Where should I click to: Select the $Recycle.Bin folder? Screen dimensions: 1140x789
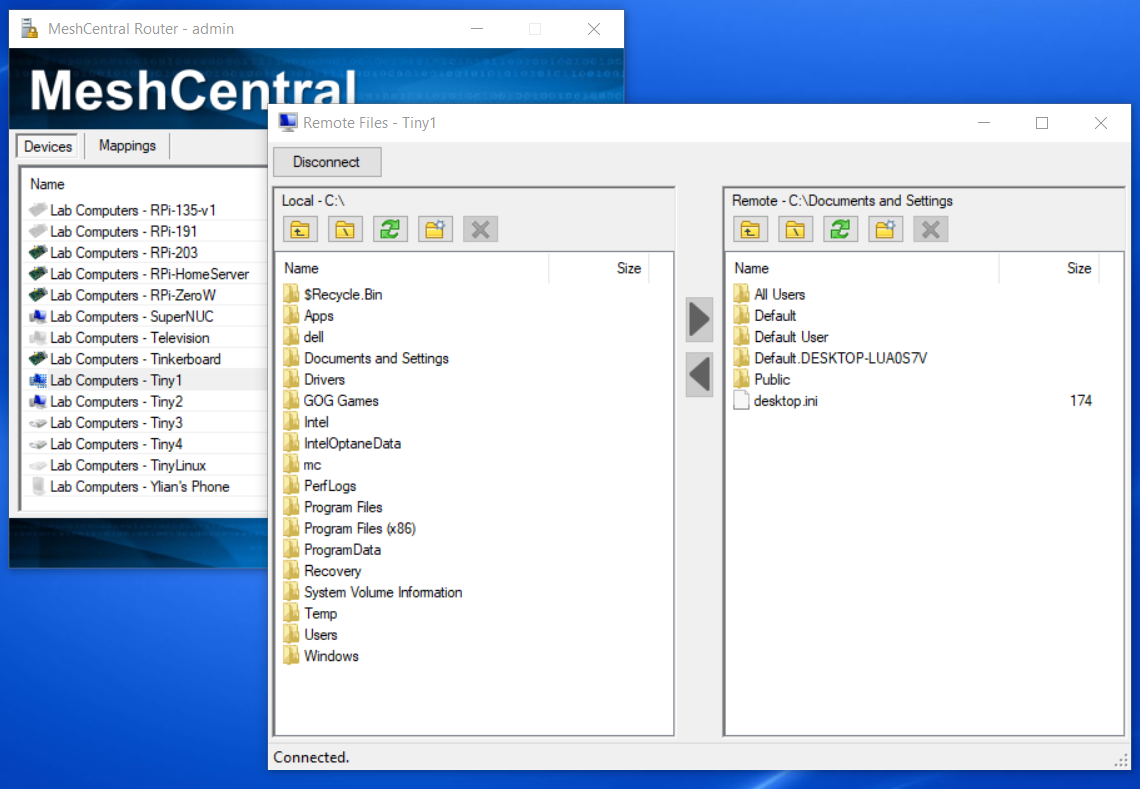click(333, 295)
